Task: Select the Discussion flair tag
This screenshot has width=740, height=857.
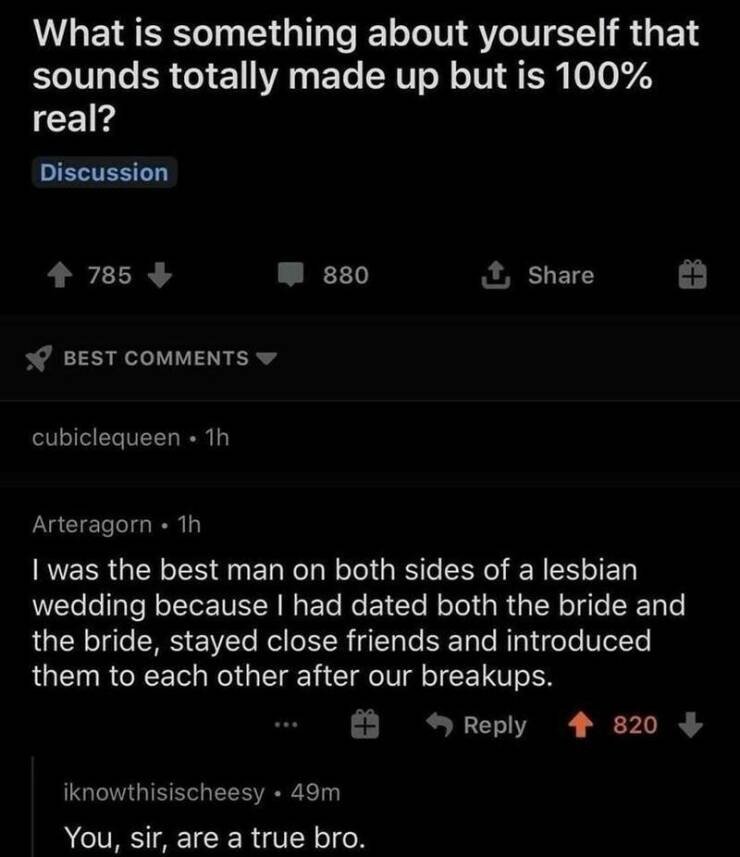Action: coord(104,172)
